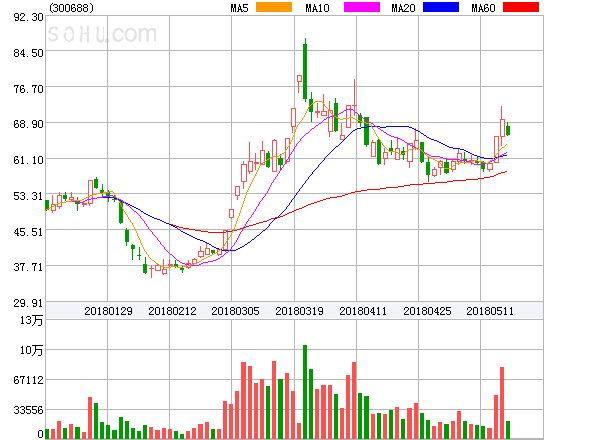The image size is (600, 440).
Task: Click the stock code (300688) label
Action: coord(72,8)
